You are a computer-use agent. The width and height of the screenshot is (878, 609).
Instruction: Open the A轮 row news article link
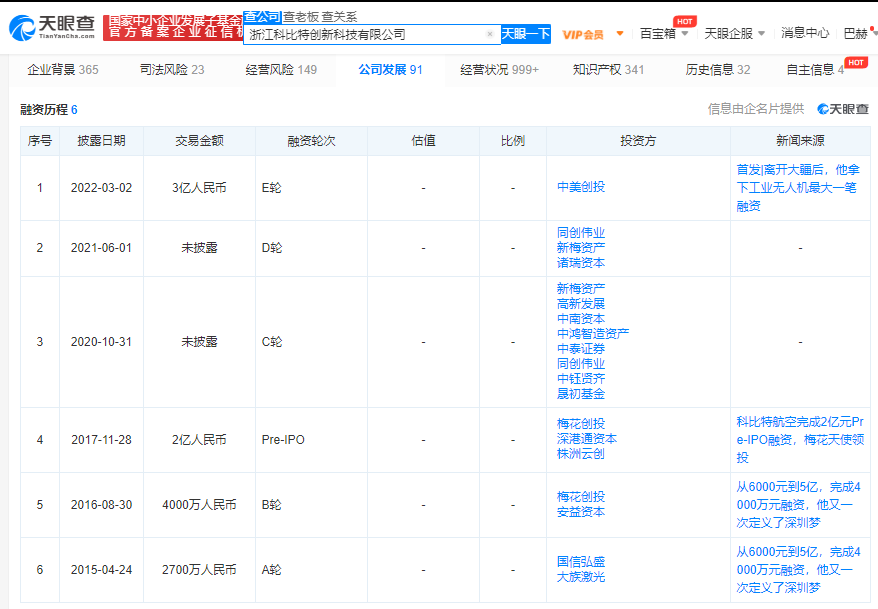[798, 569]
